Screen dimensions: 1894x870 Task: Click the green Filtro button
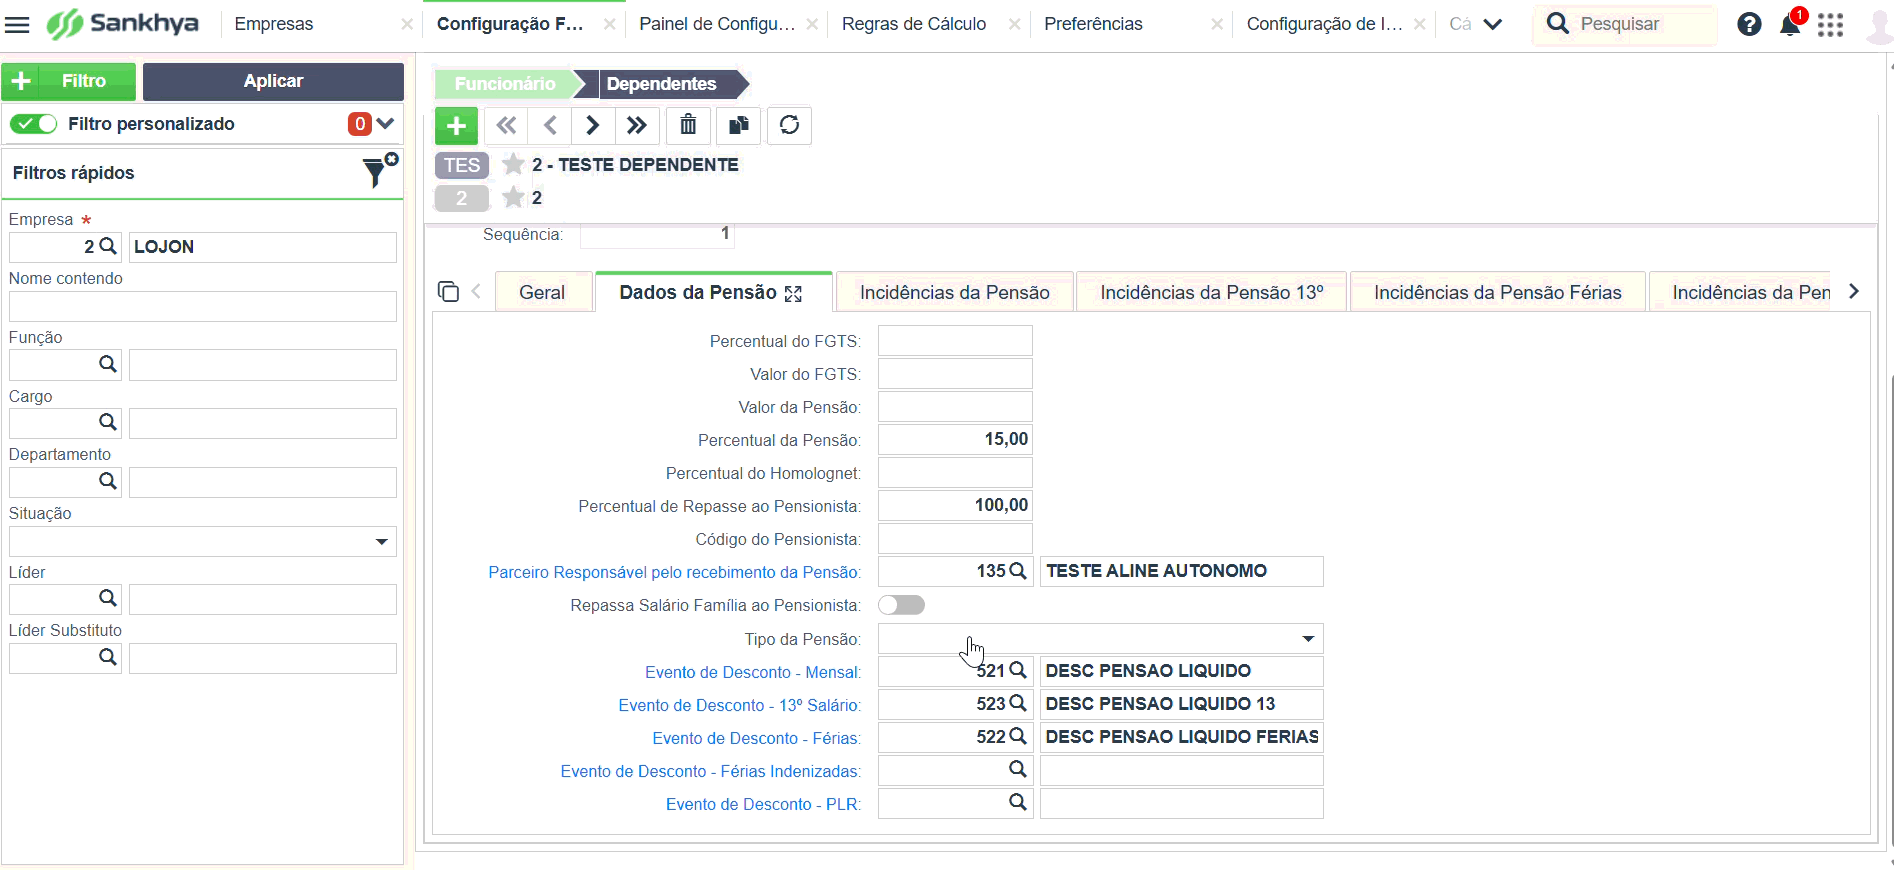[68, 81]
